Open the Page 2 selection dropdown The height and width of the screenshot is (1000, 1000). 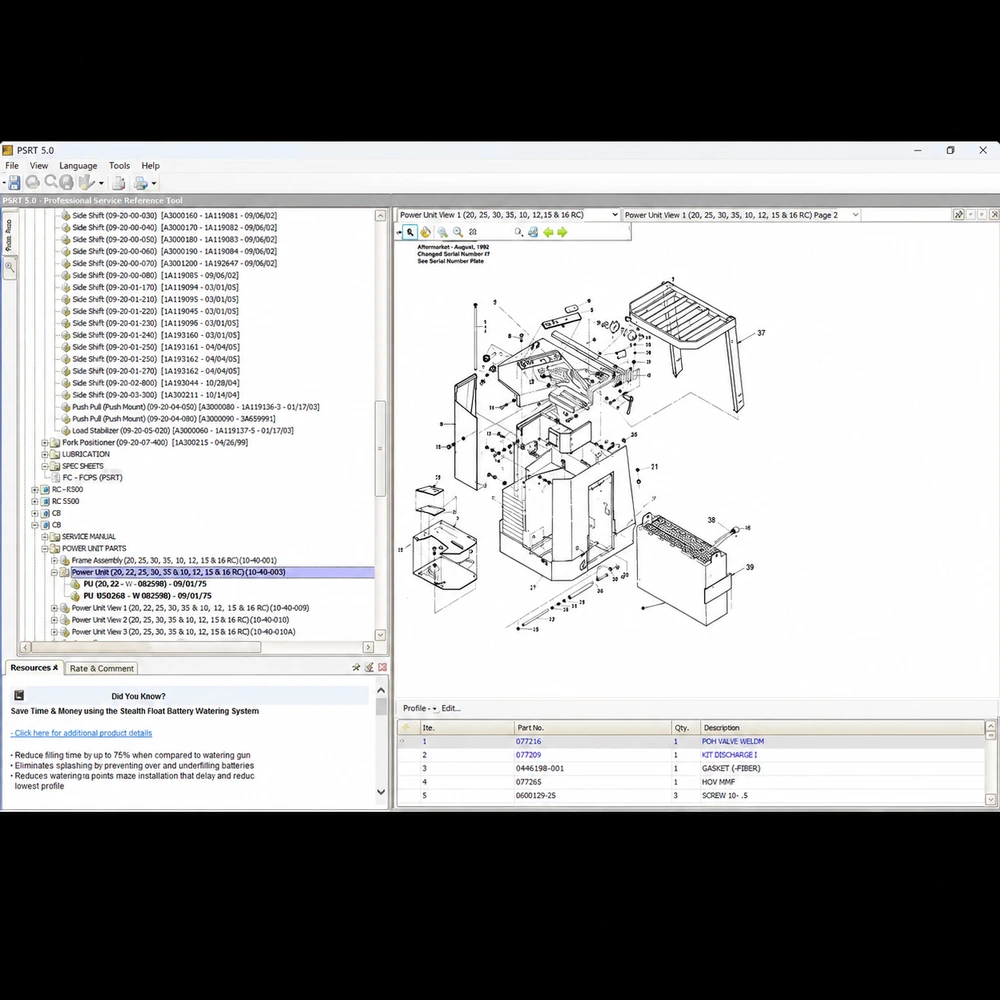[x=855, y=215]
